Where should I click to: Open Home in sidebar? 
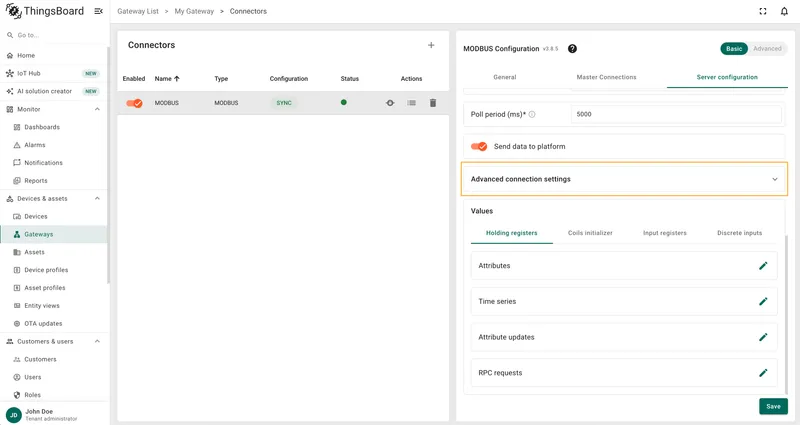coord(54,55)
